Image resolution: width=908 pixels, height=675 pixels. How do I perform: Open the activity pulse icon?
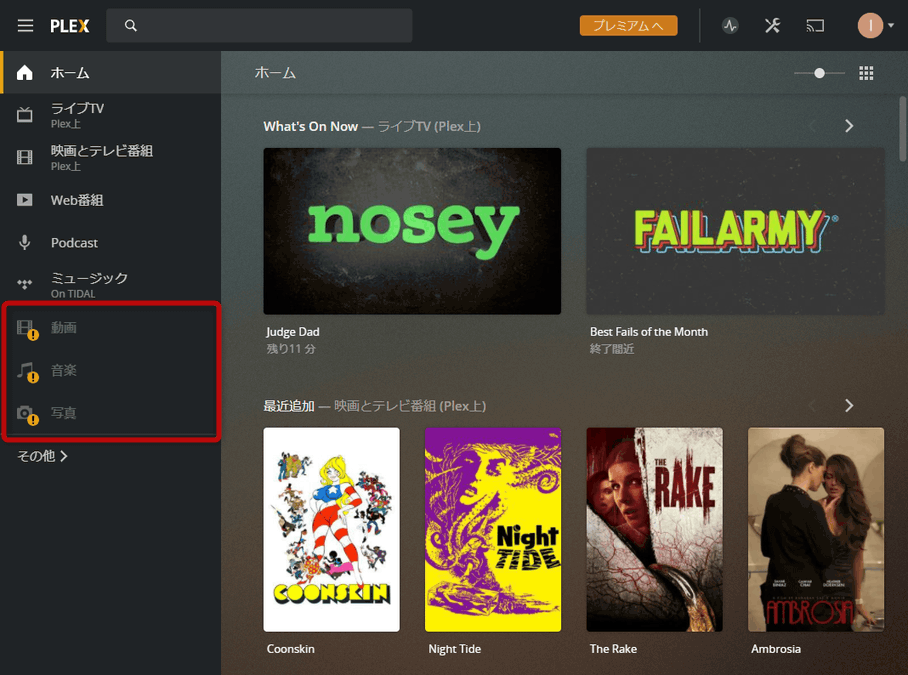pyautogui.click(x=730, y=25)
